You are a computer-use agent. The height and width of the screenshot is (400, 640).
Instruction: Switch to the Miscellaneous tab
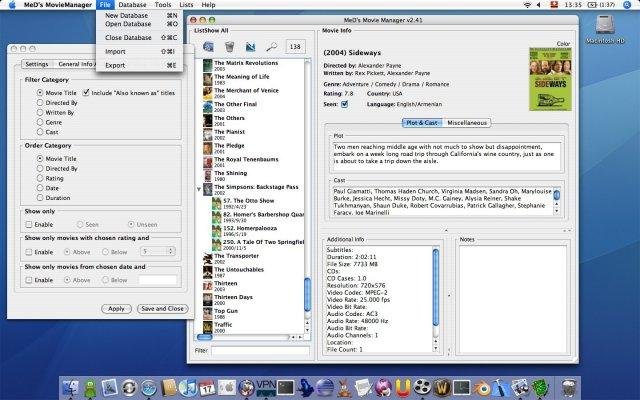tap(467, 122)
